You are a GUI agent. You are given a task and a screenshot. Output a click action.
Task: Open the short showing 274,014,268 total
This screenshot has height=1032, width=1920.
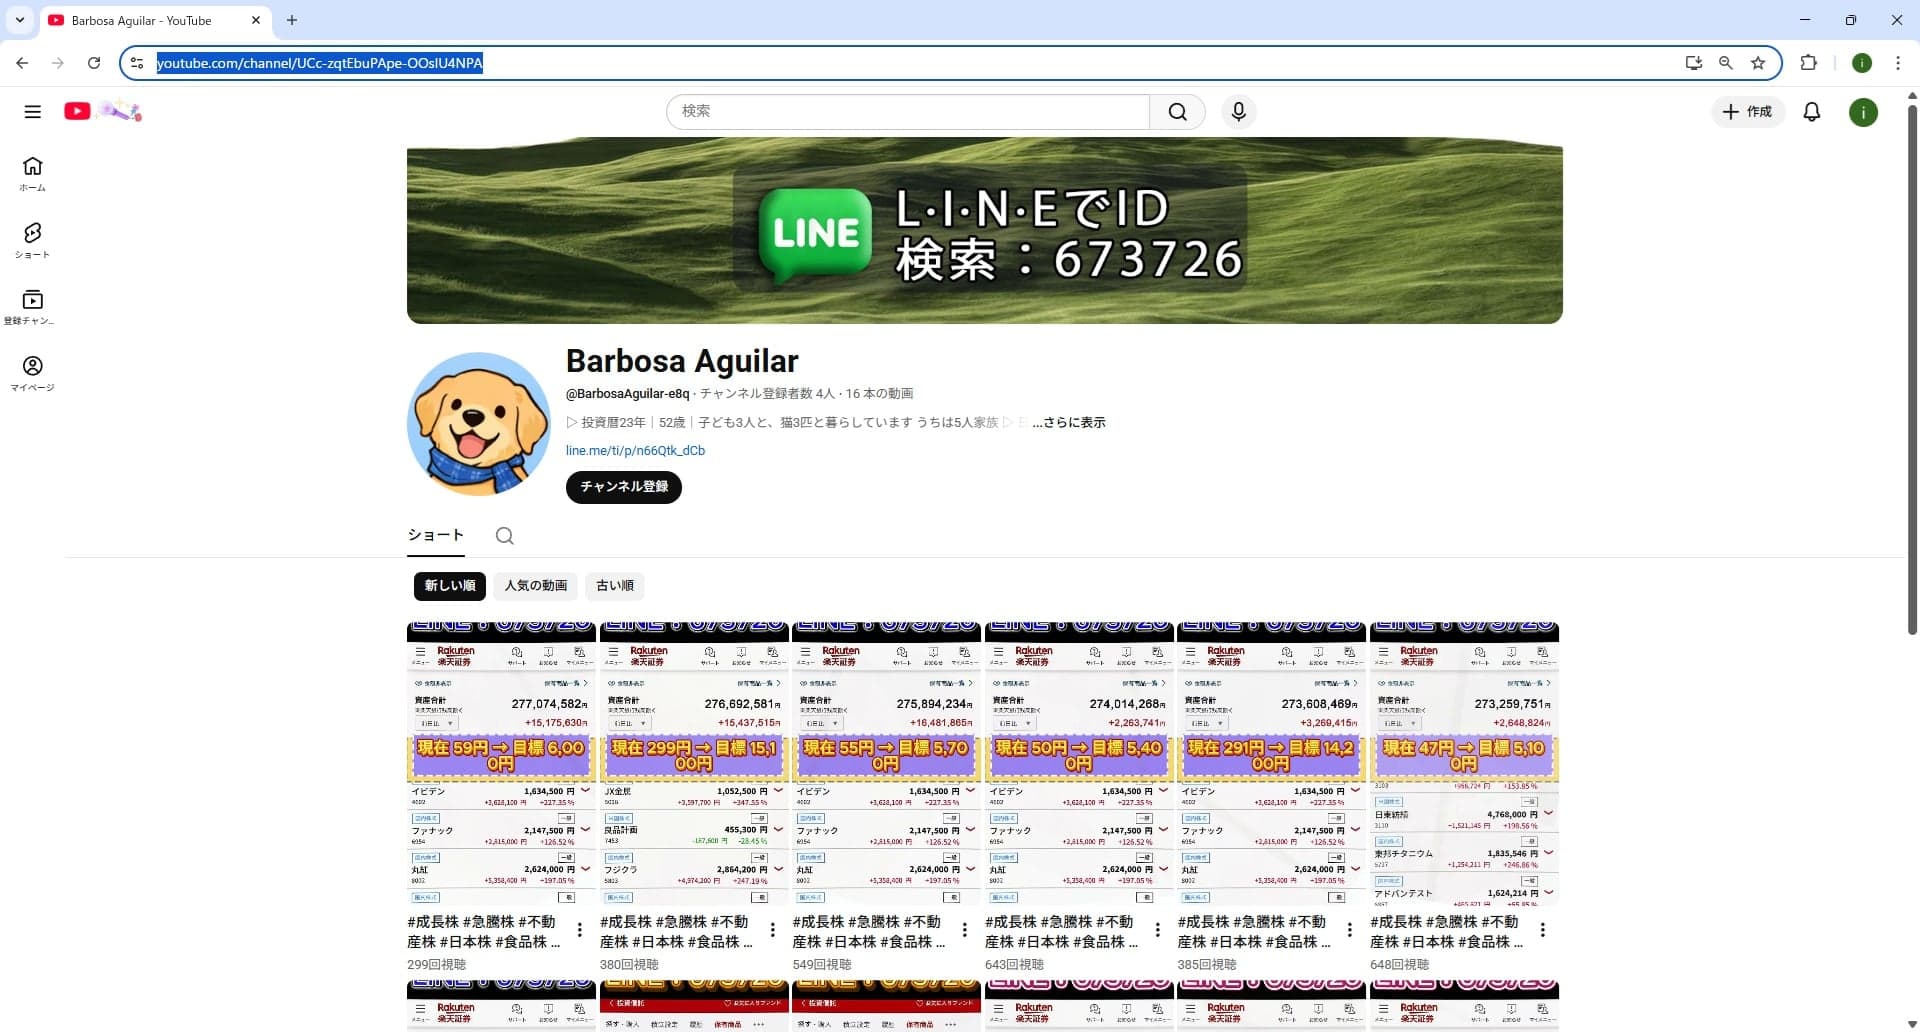(x=1079, y=764)
